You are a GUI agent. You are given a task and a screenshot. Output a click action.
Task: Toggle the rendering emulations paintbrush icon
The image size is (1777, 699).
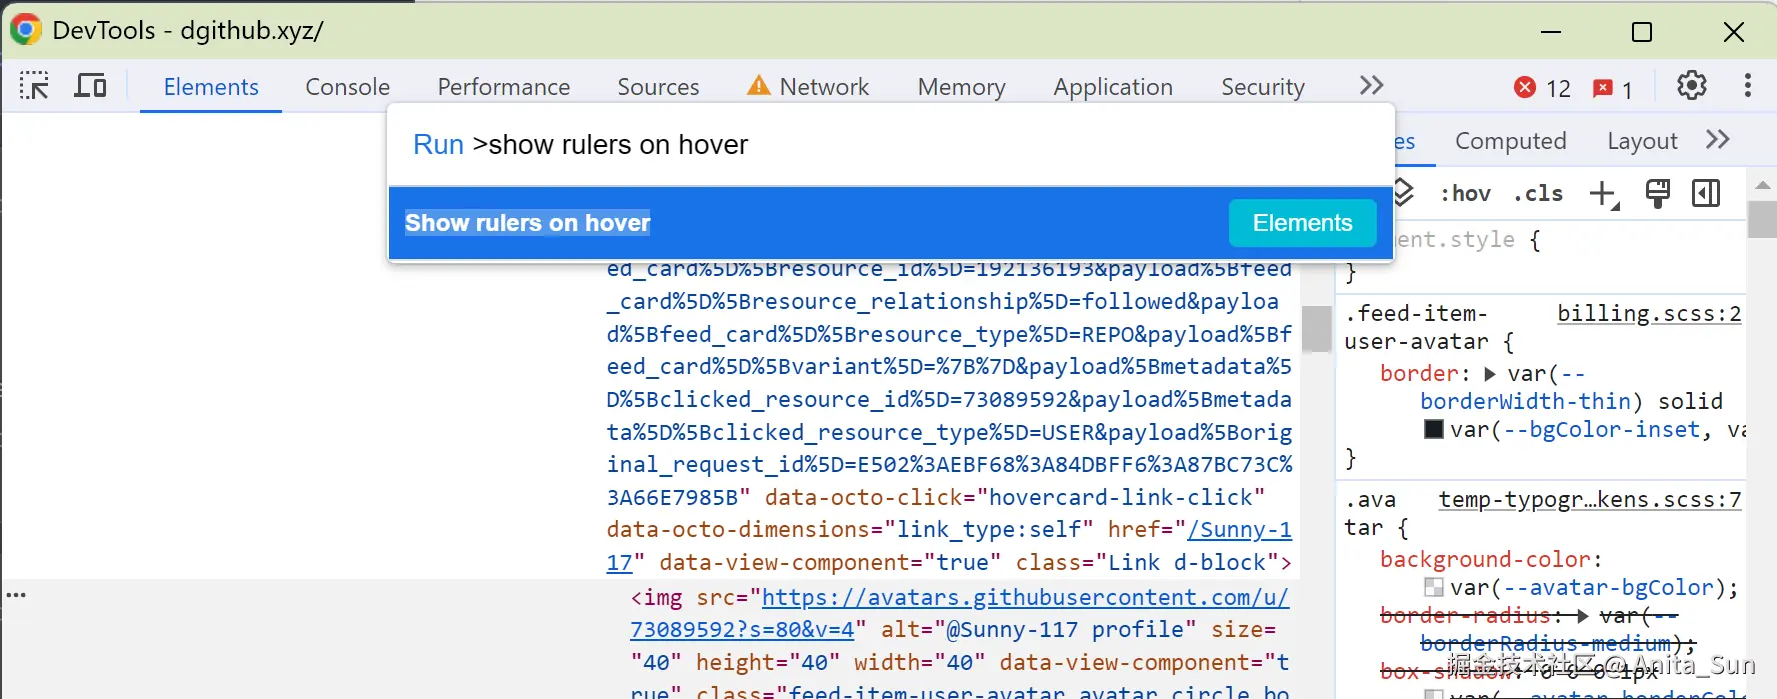coord(1657,193)
